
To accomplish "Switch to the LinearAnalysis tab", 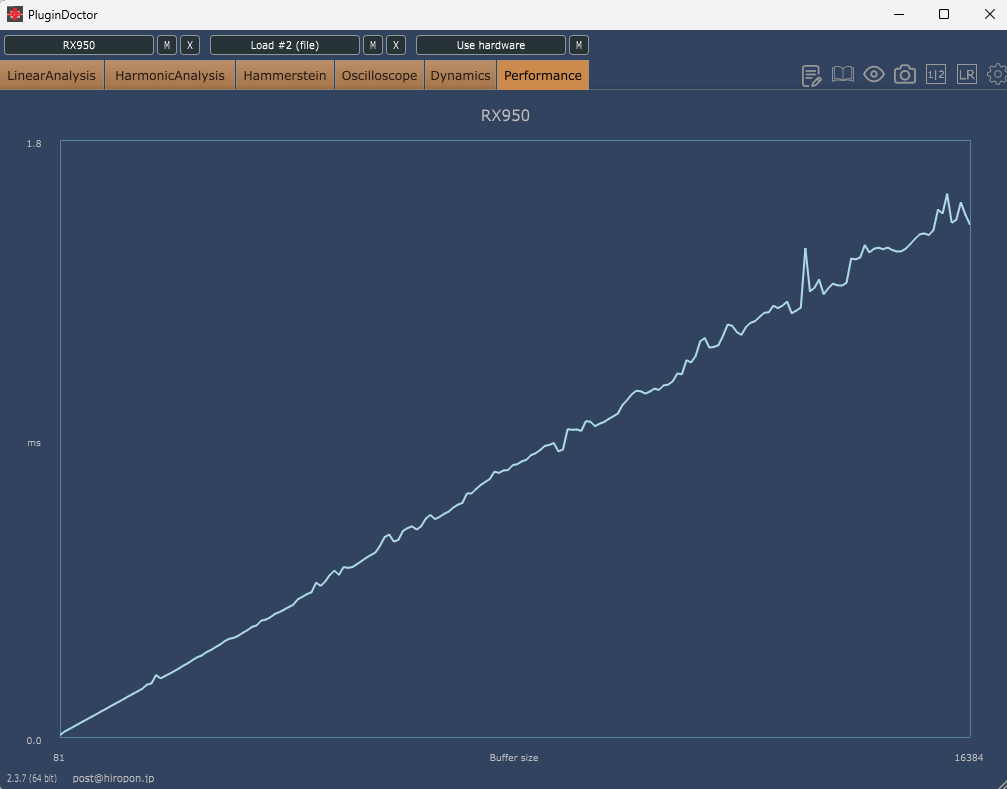I will point(51,75).
